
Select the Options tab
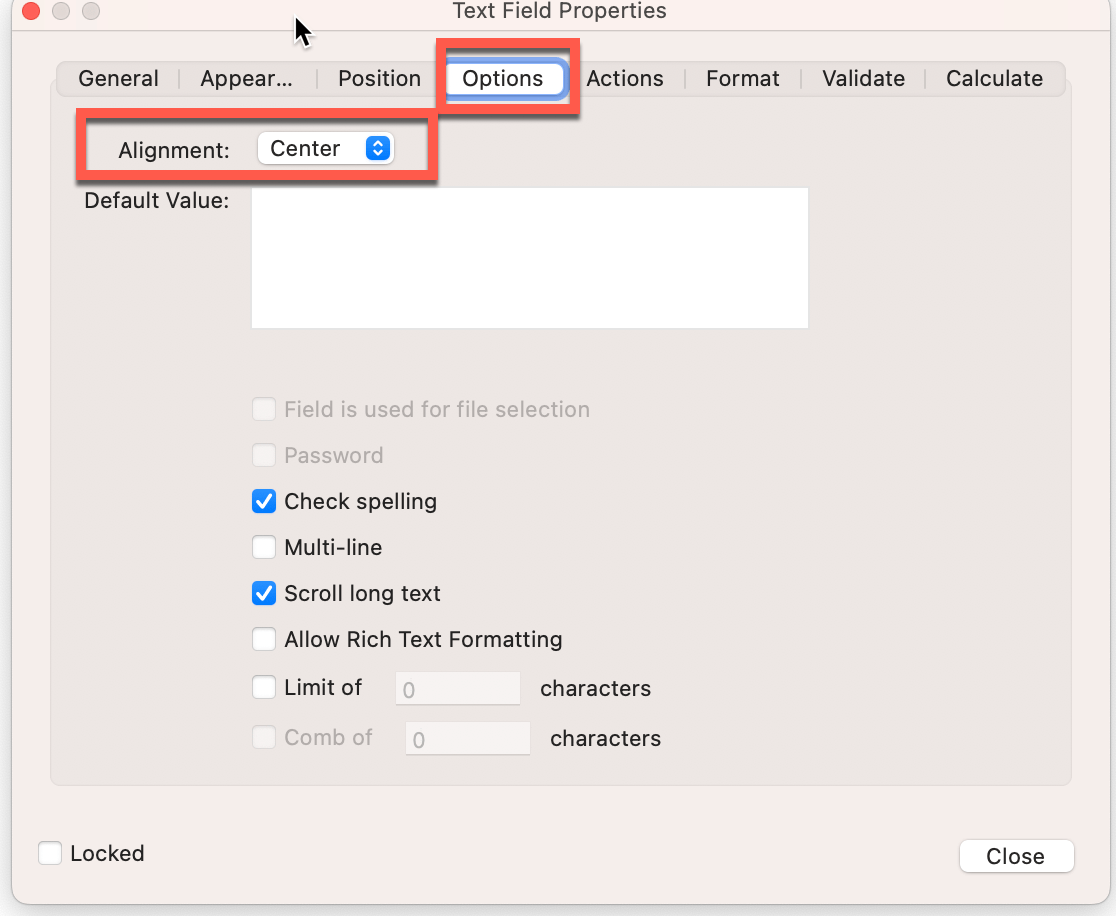[503, 78]
